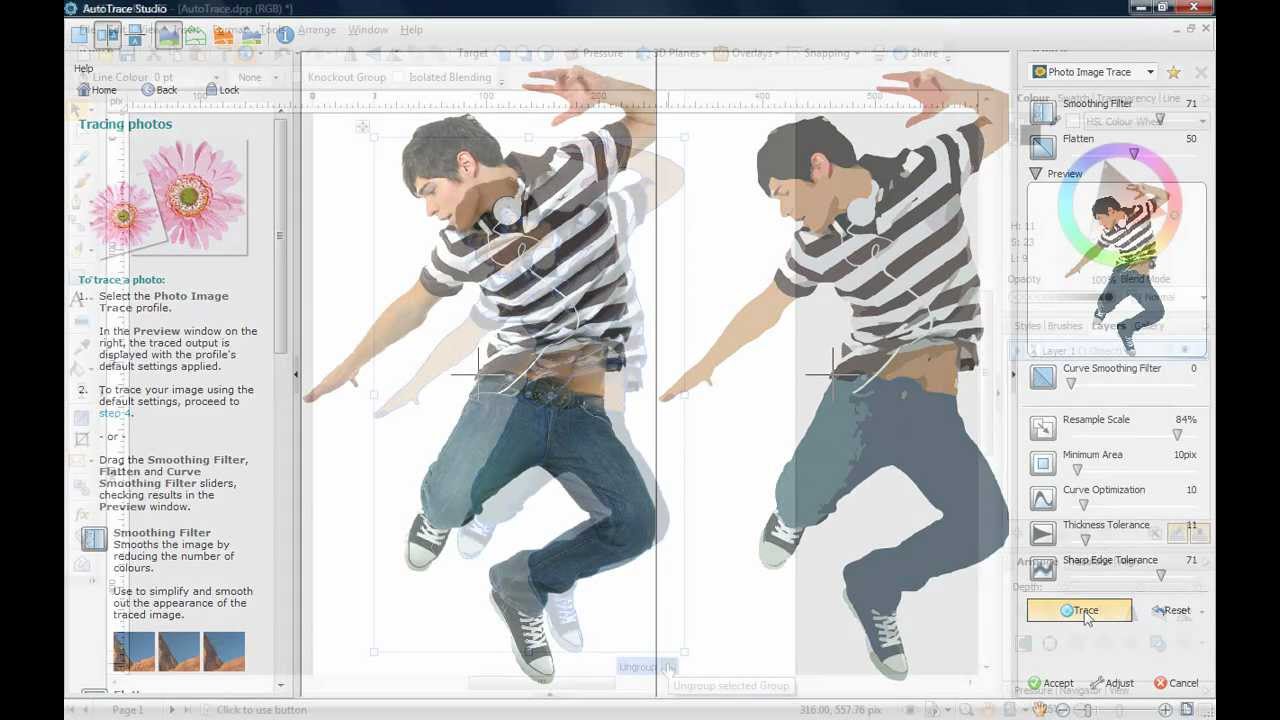Click the Resample Scale icon
This screenshot has width=1280, height=720.
(x=1043, y=428)
